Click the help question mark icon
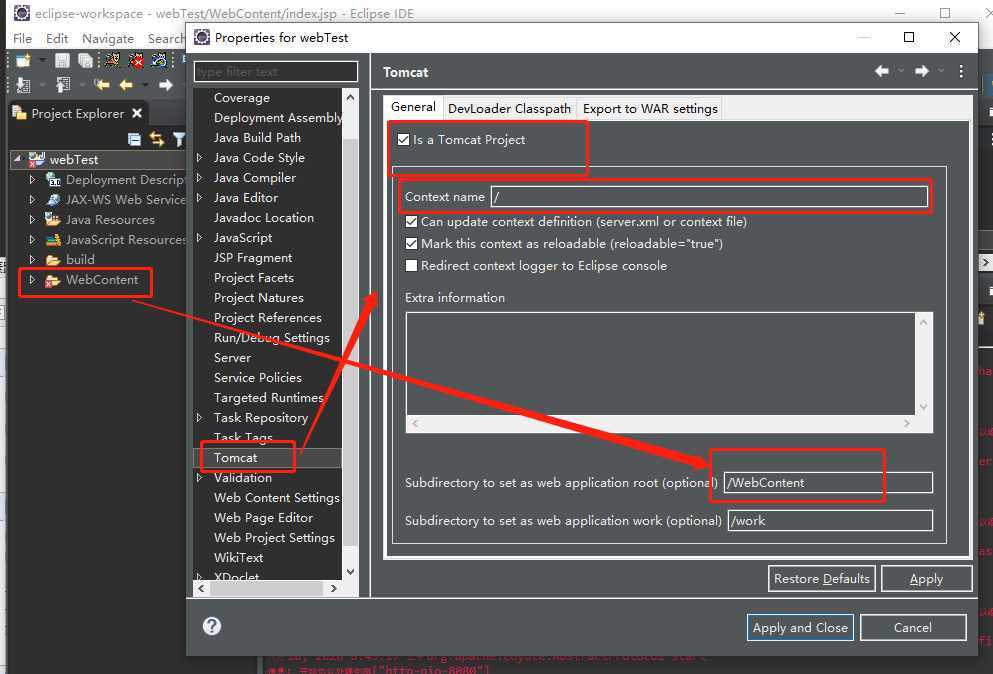This screenshot has height=674, width=993. coord(212,626)
